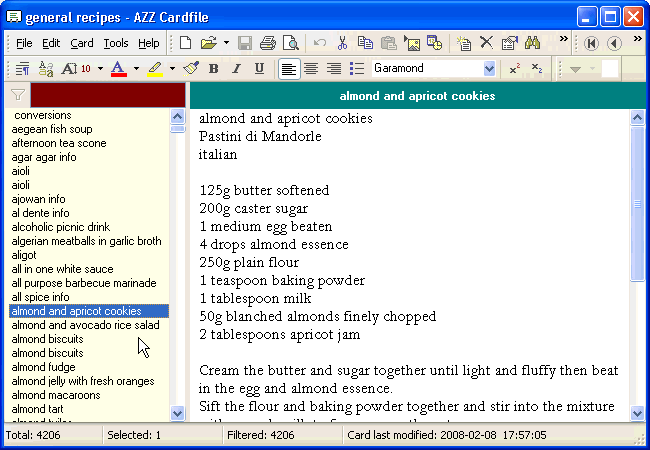Click the Card properties icon
The image size is (650, 450).
coord(509,43)
